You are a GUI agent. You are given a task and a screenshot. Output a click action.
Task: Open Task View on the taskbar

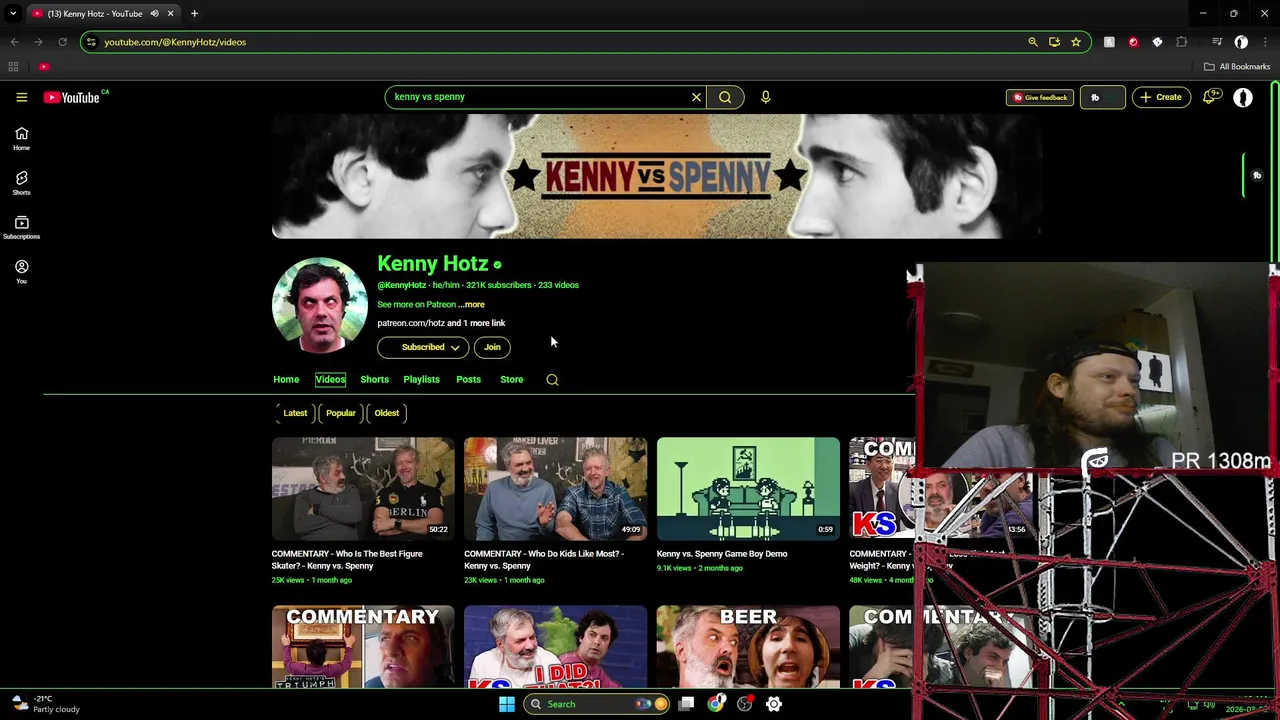pyautogui.click(x=686, y=704)
